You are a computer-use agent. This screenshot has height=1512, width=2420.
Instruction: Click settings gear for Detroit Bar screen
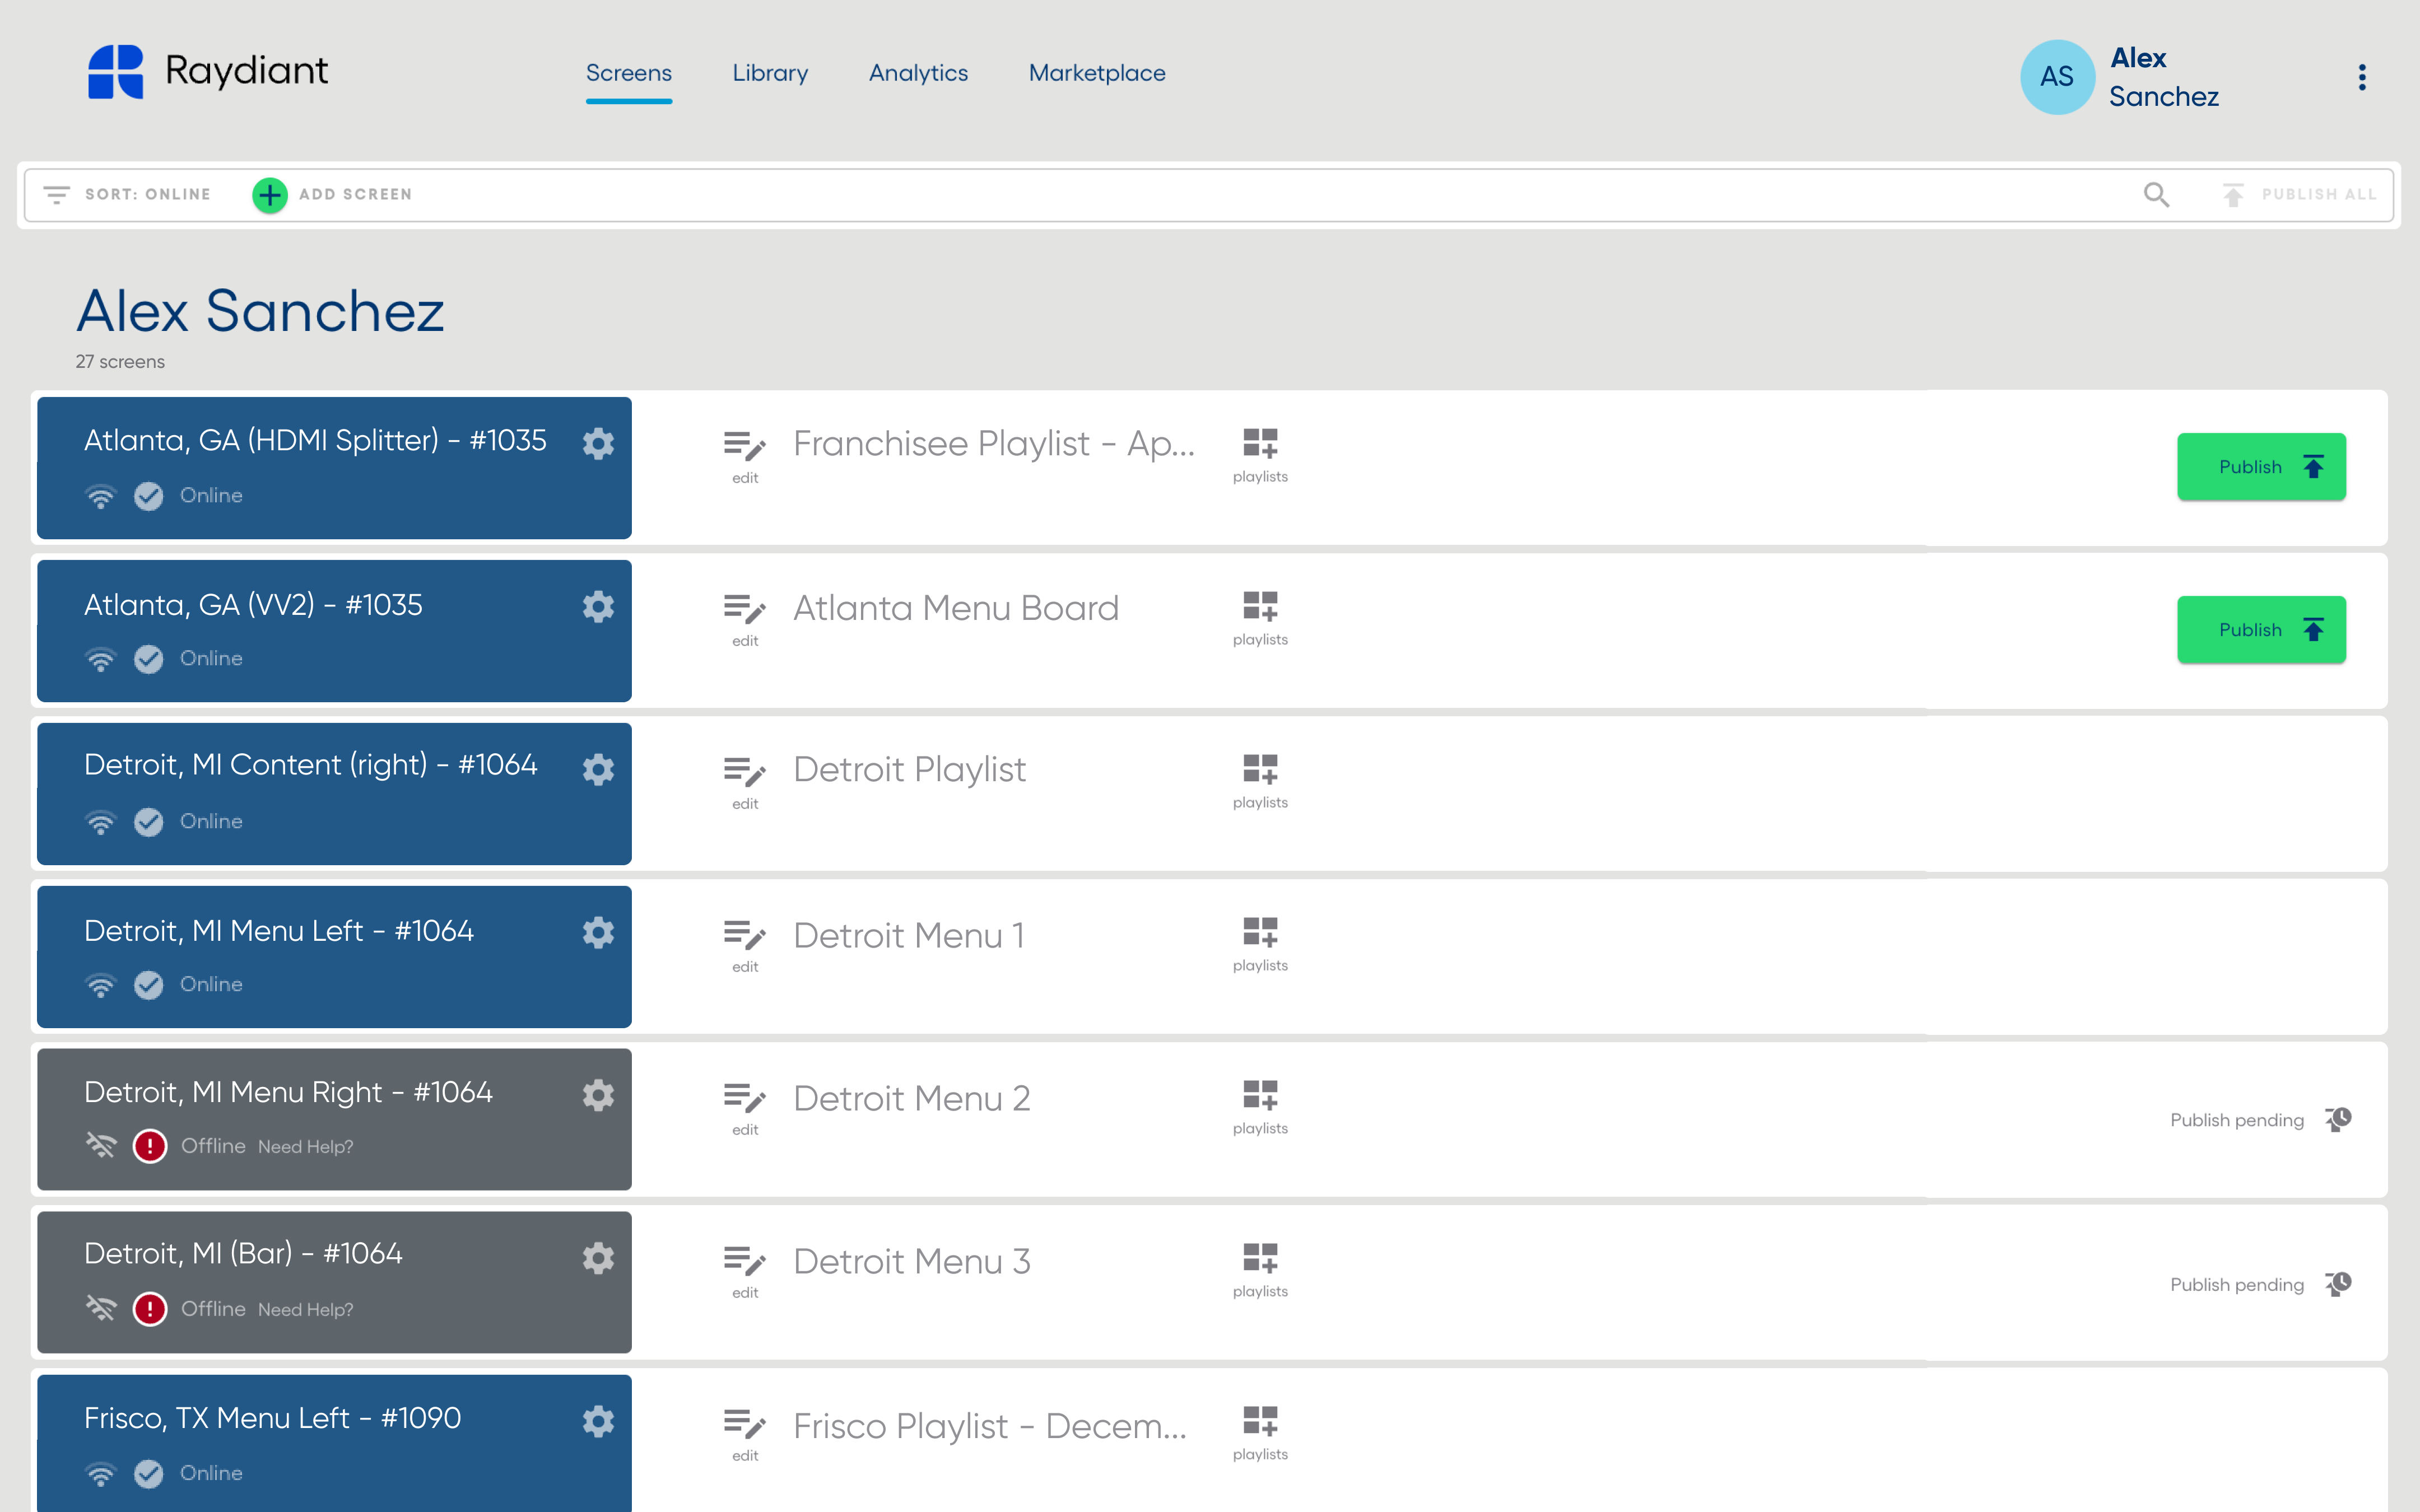coord(598,1258)
